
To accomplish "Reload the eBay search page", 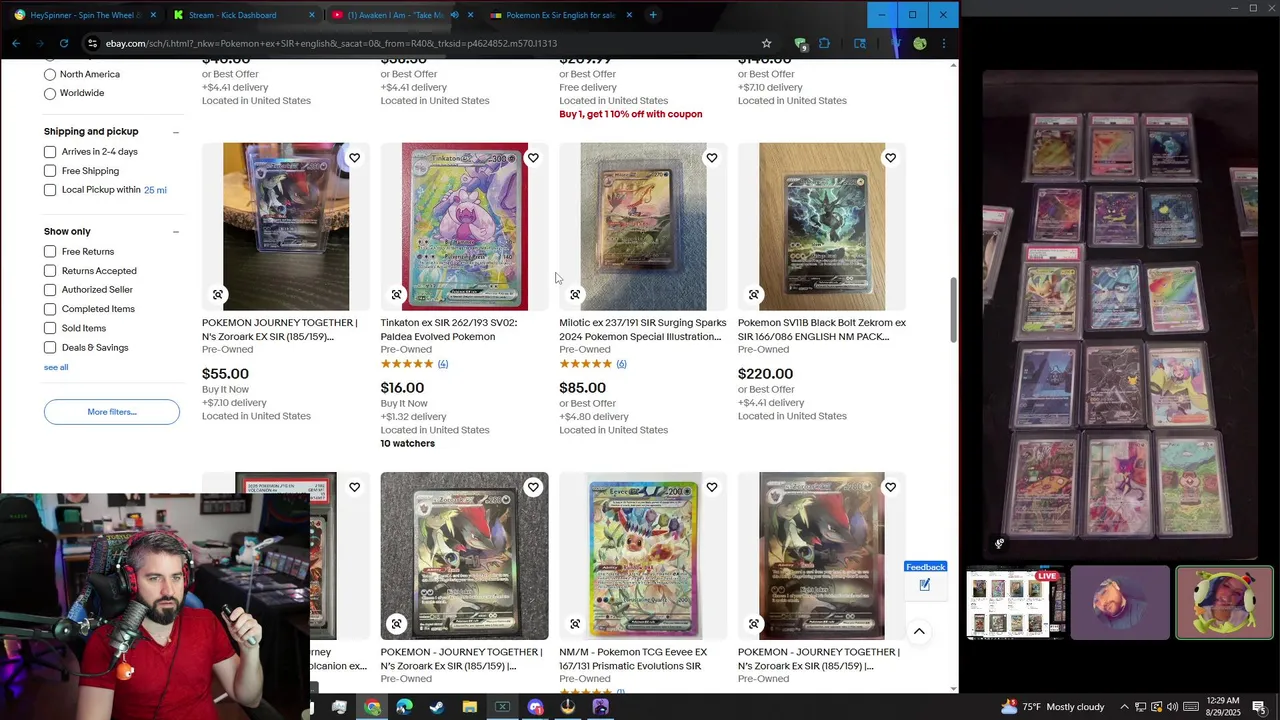I will pos(64,43).
